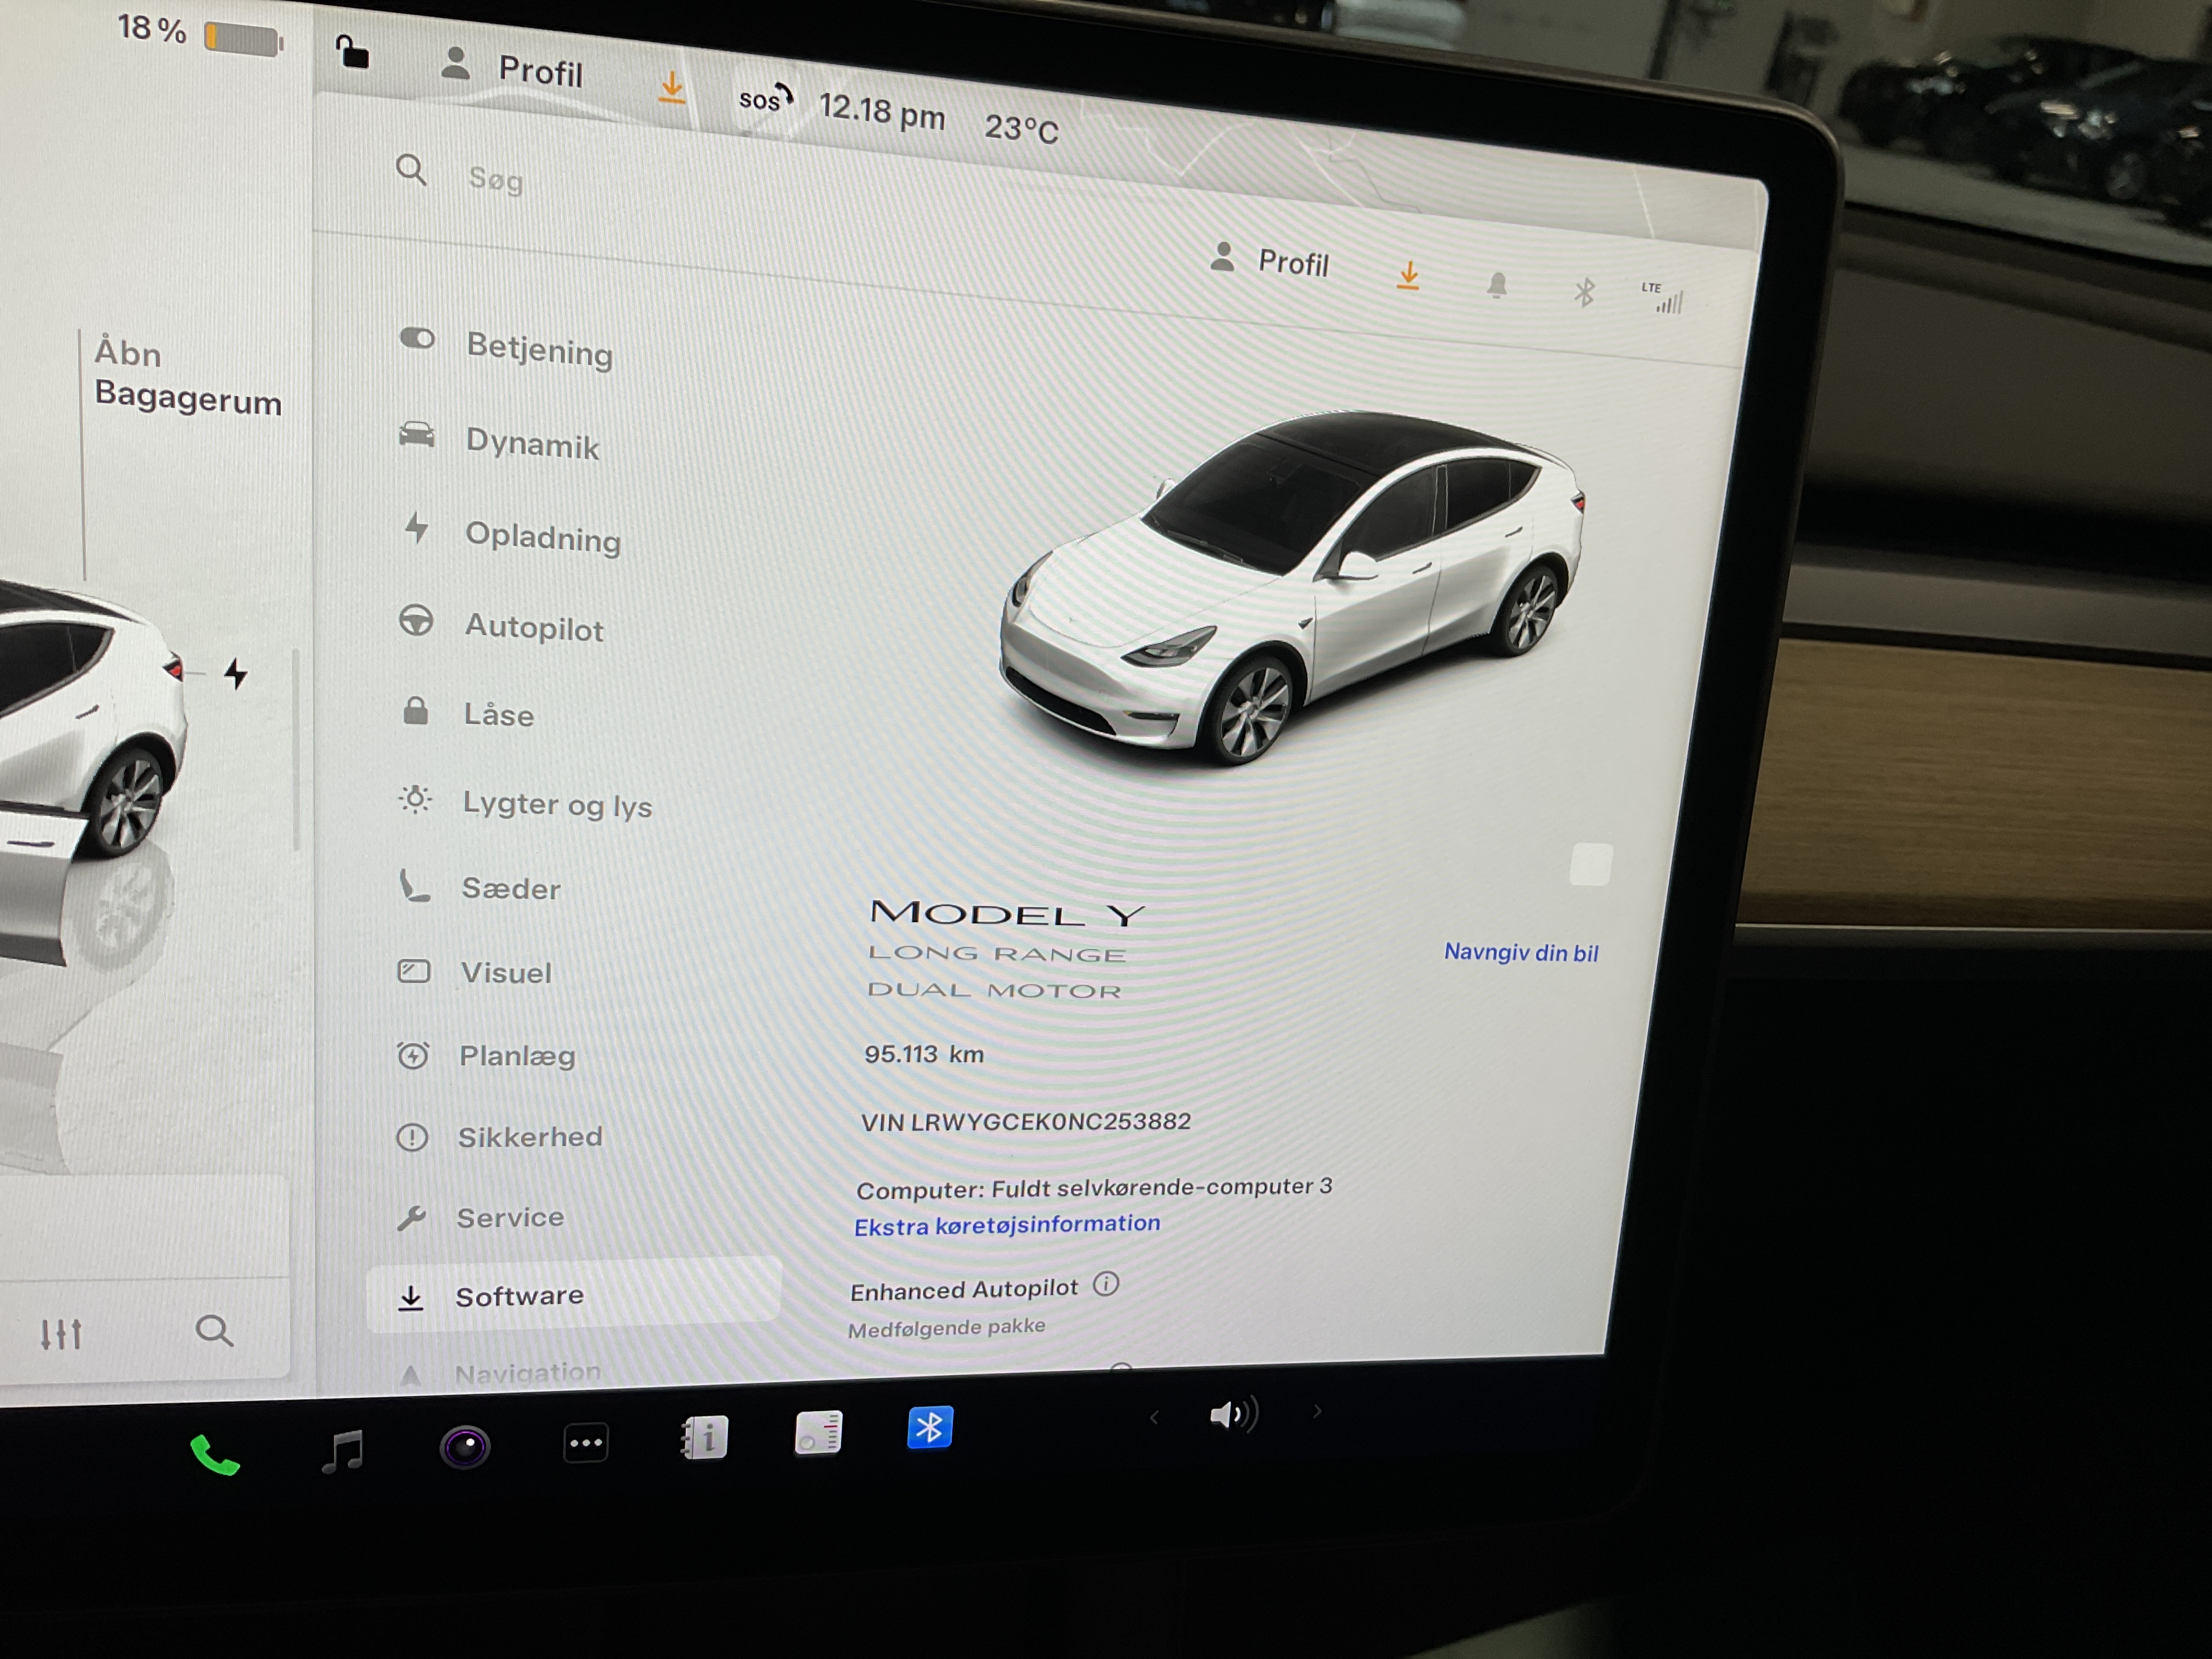Viewport: 2212px width, 1659px height.
Task: Tap the magnifier icon next to Søg
Action: (x=411, y=169)
